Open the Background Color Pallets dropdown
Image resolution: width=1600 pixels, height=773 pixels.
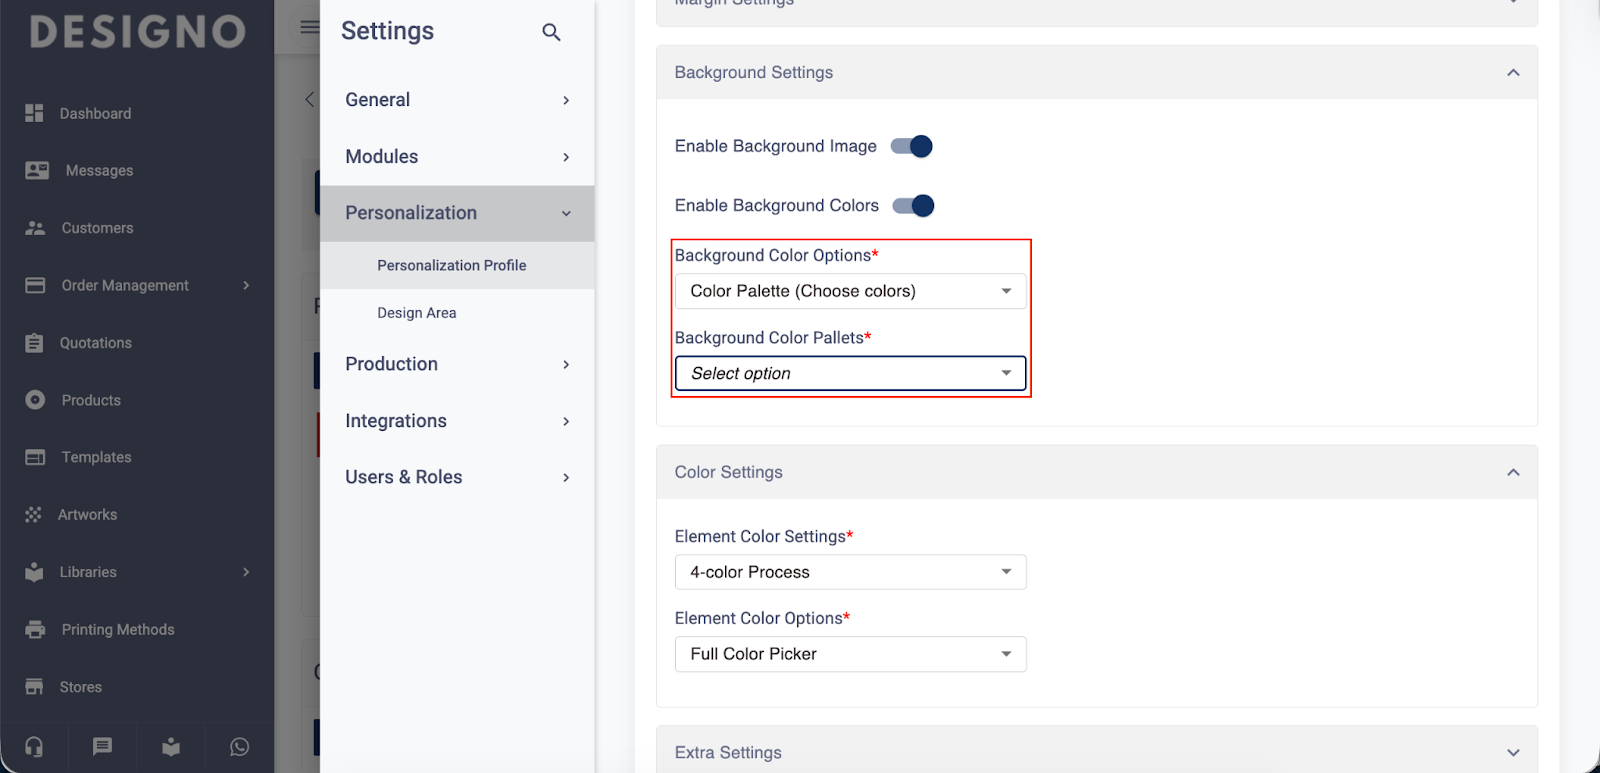coord(850,374)
